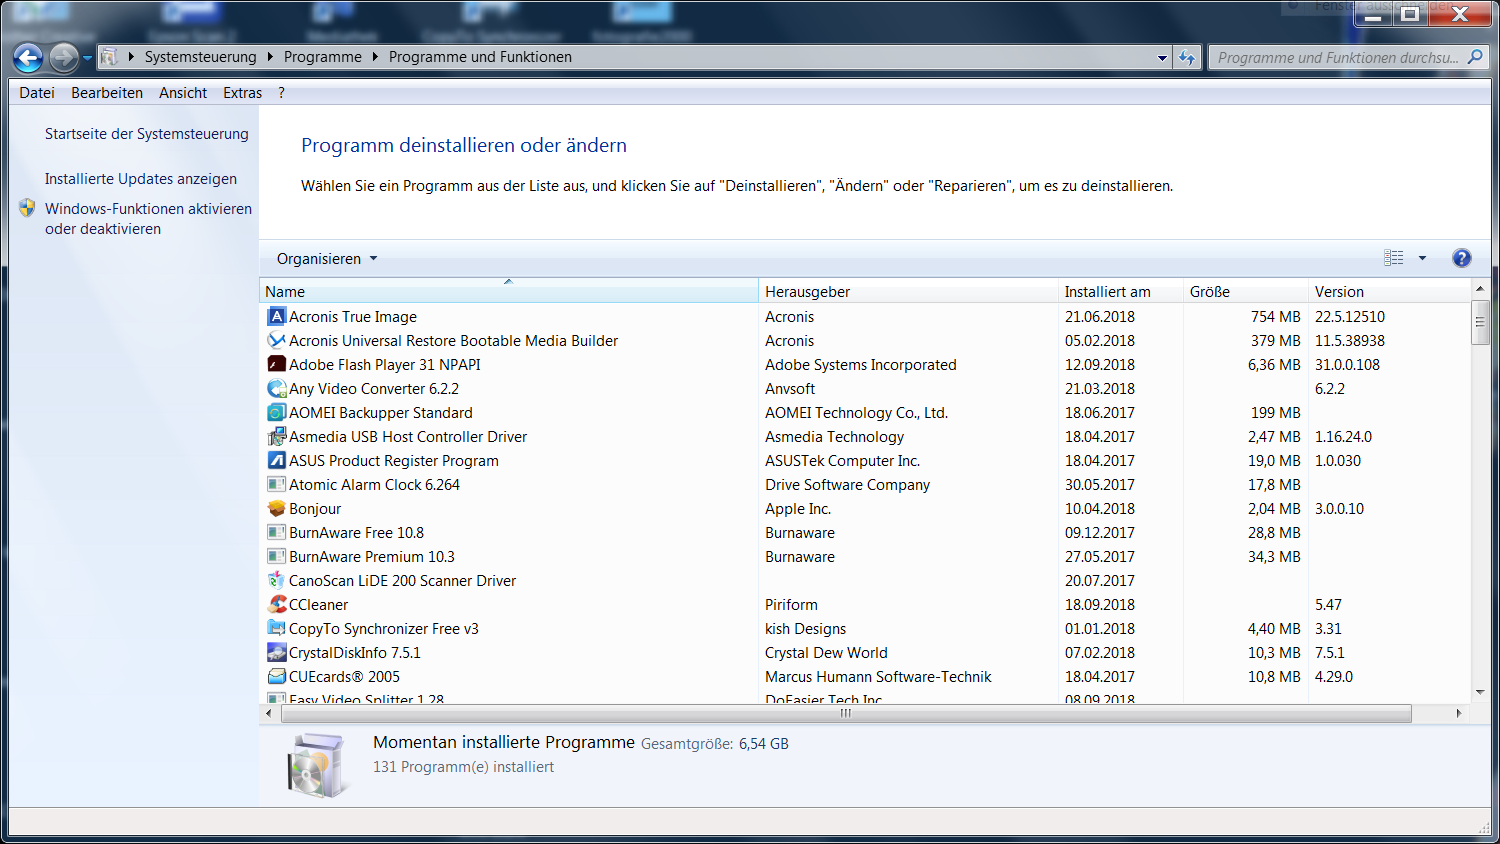Click the CCleaner program icon
Image resolution: width=1500 pixels, height=844 pixels.
pos(277,604)
